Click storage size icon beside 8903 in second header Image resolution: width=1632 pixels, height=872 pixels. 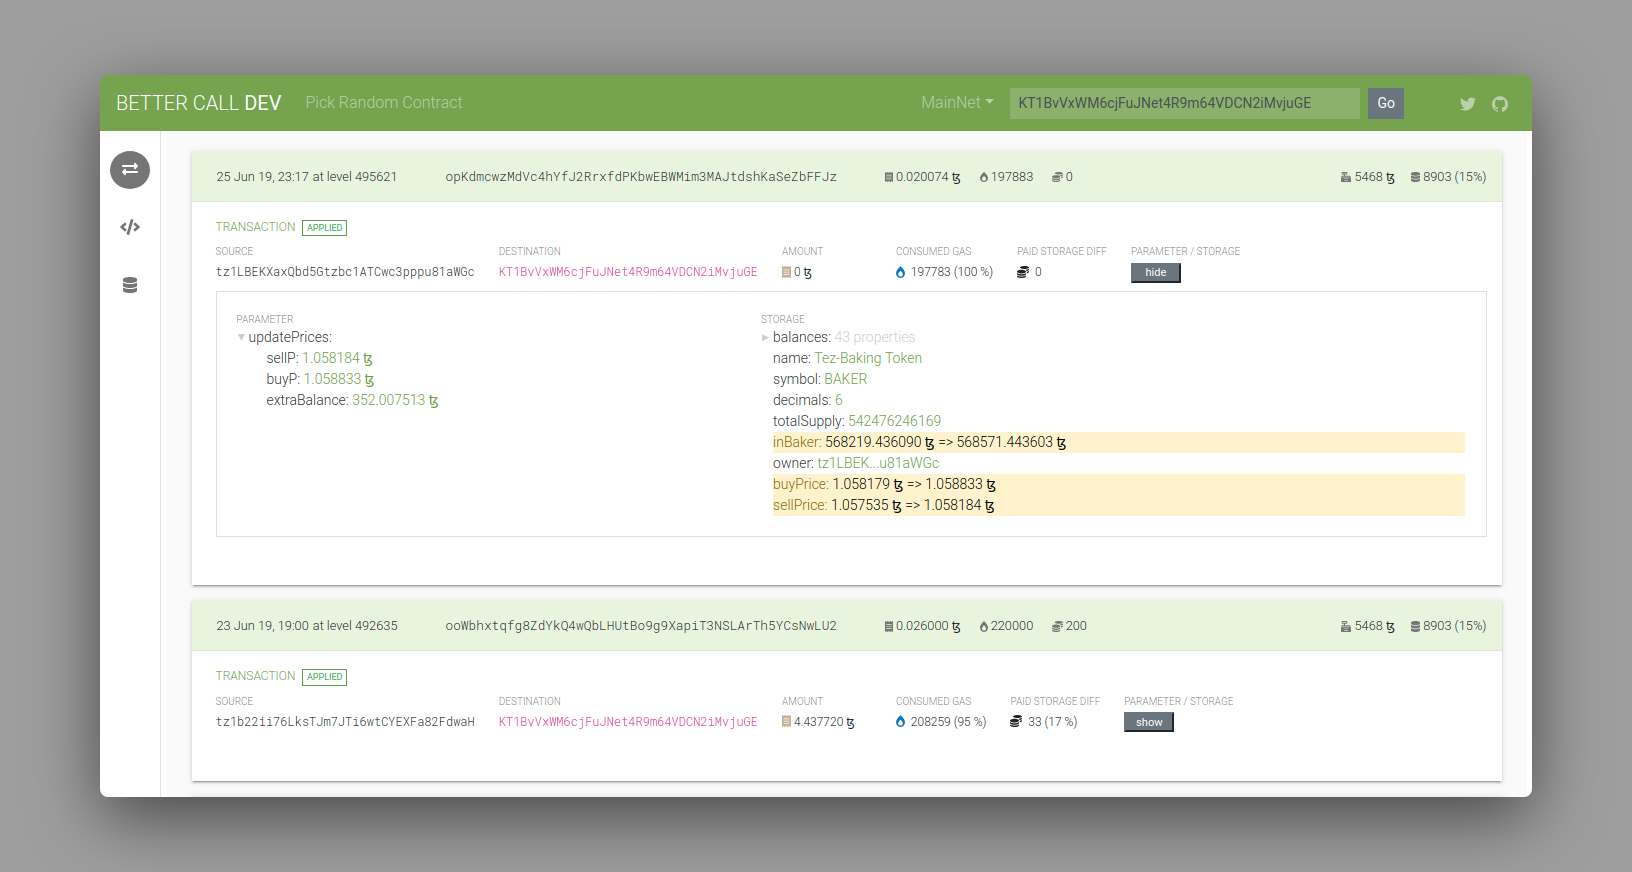1415,626
